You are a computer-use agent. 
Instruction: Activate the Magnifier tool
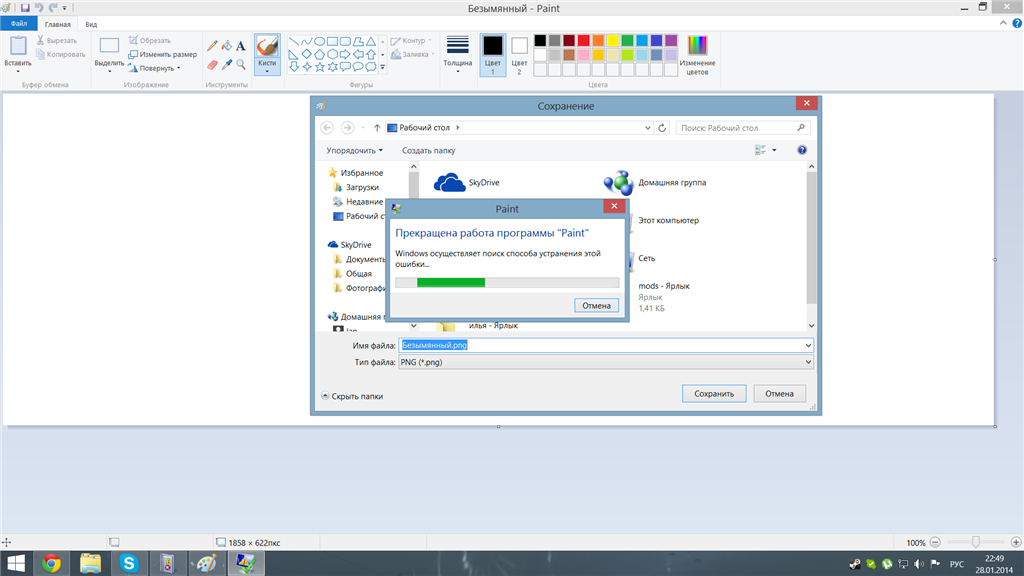tap(241, 65)
